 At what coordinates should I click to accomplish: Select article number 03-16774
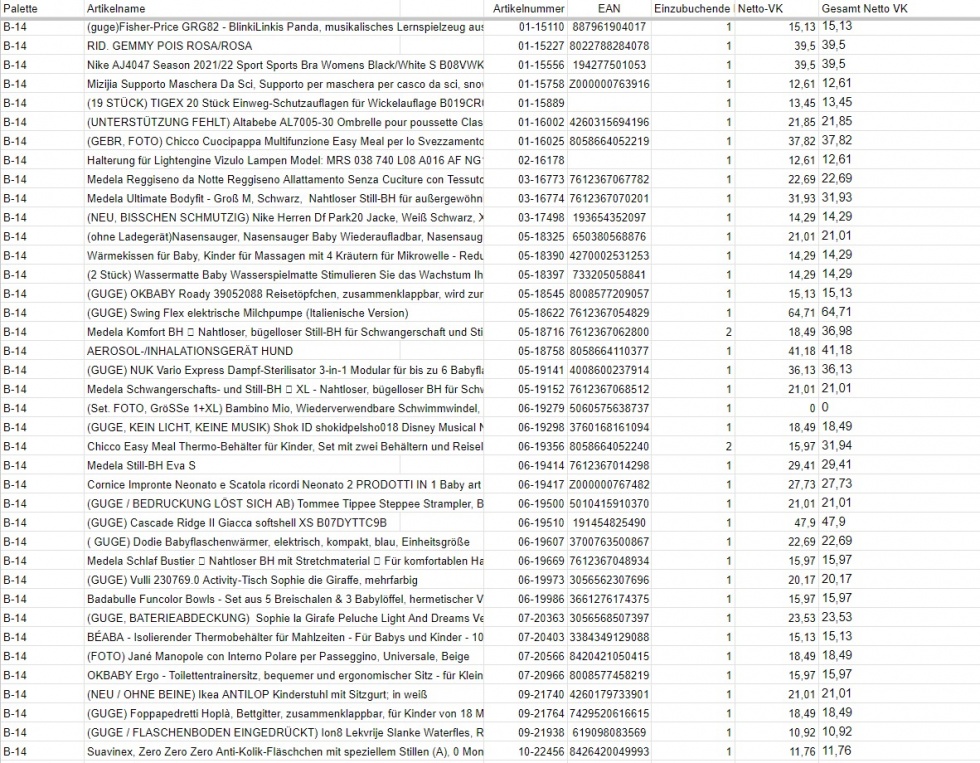(x=541, y=199)
